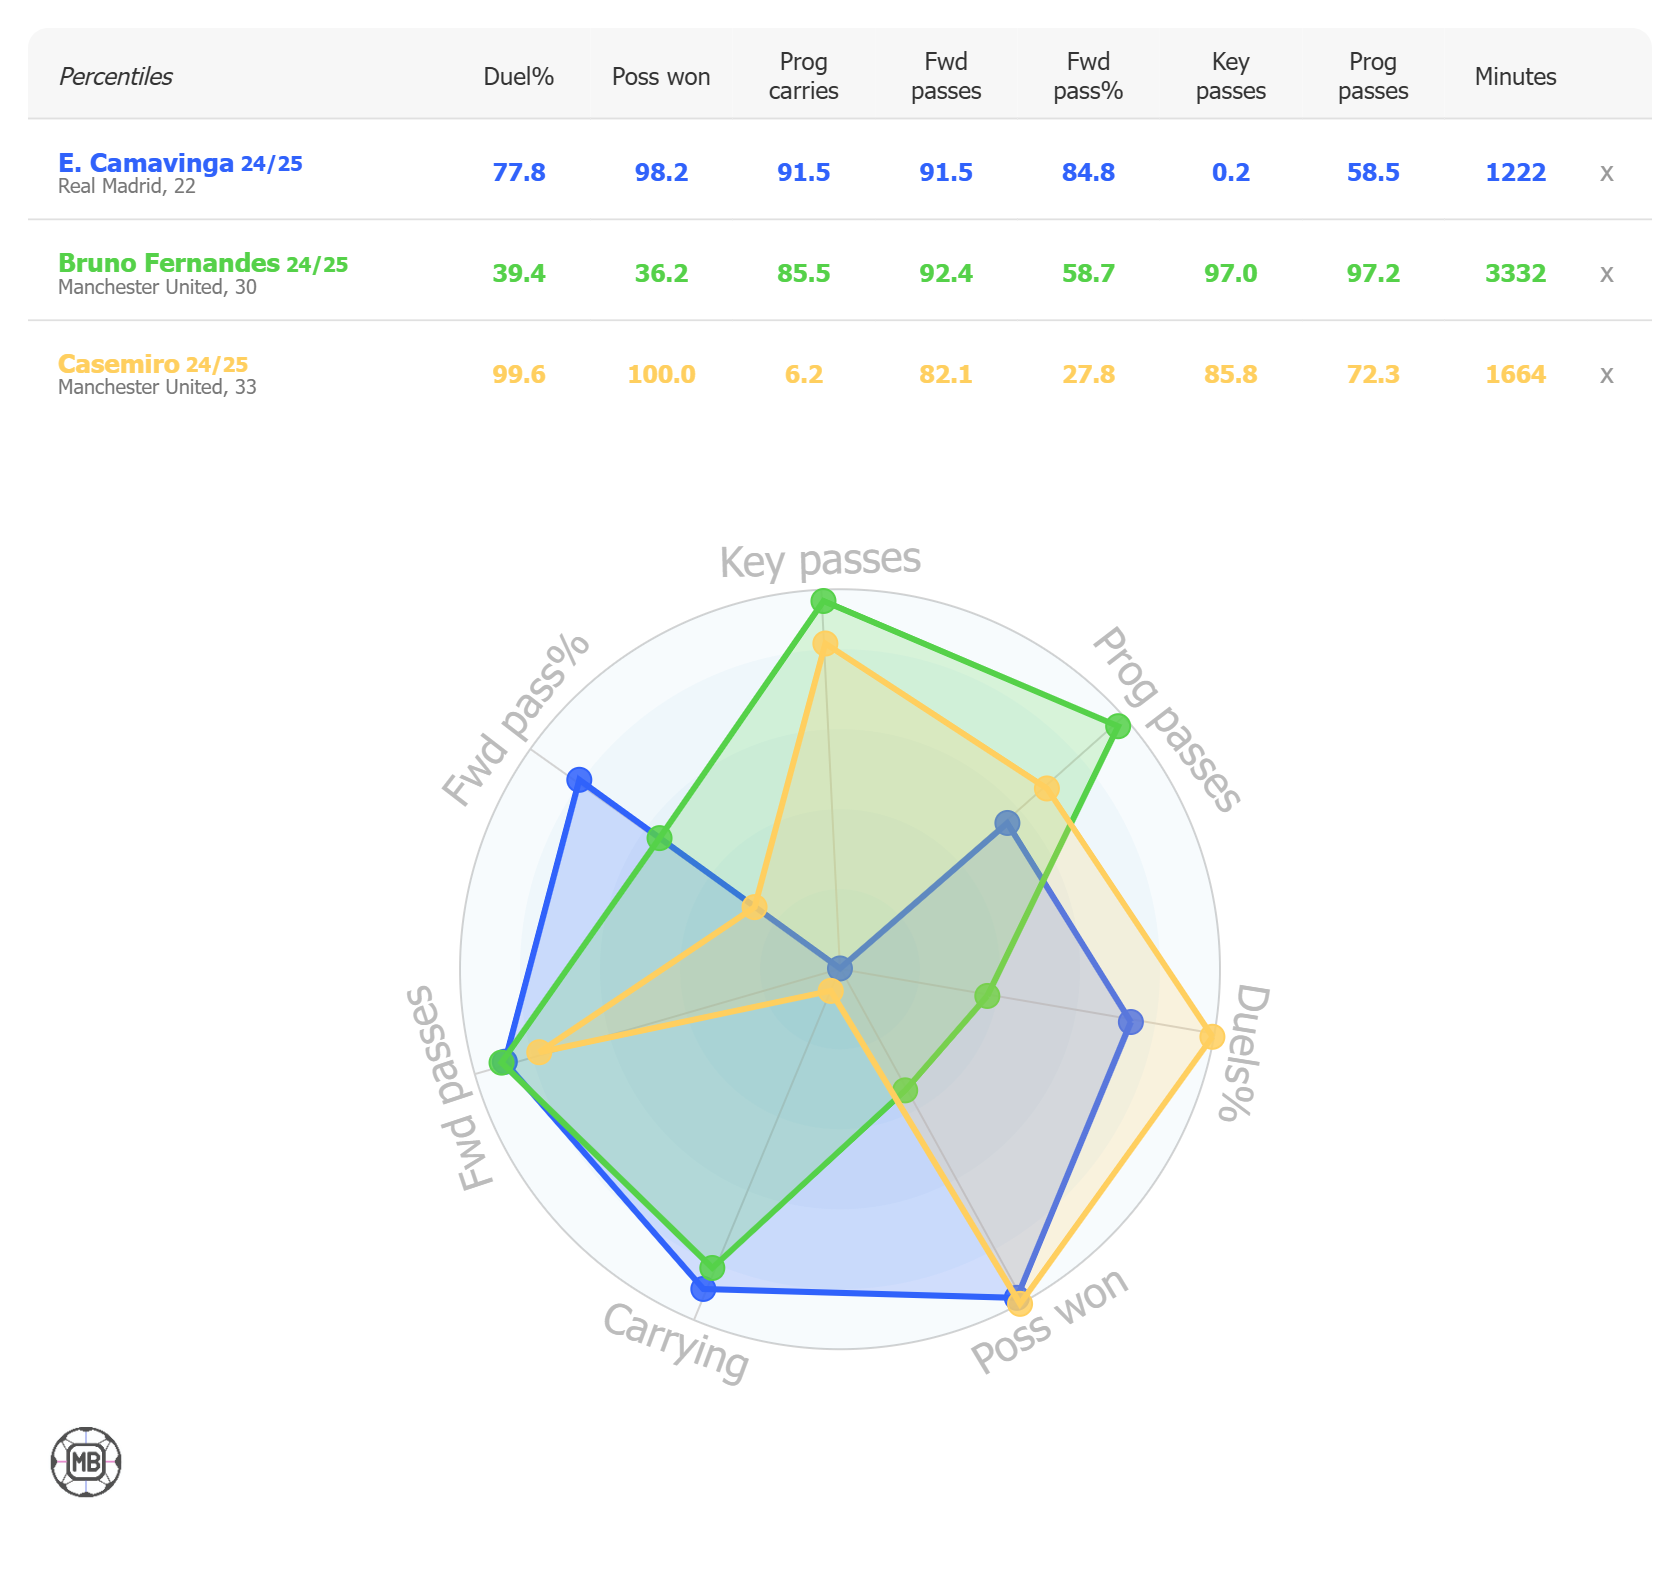This screenshot has width=1680, height=1570.
Task: Click the Prog passes column header
Action: click(x=1373, y=76)
